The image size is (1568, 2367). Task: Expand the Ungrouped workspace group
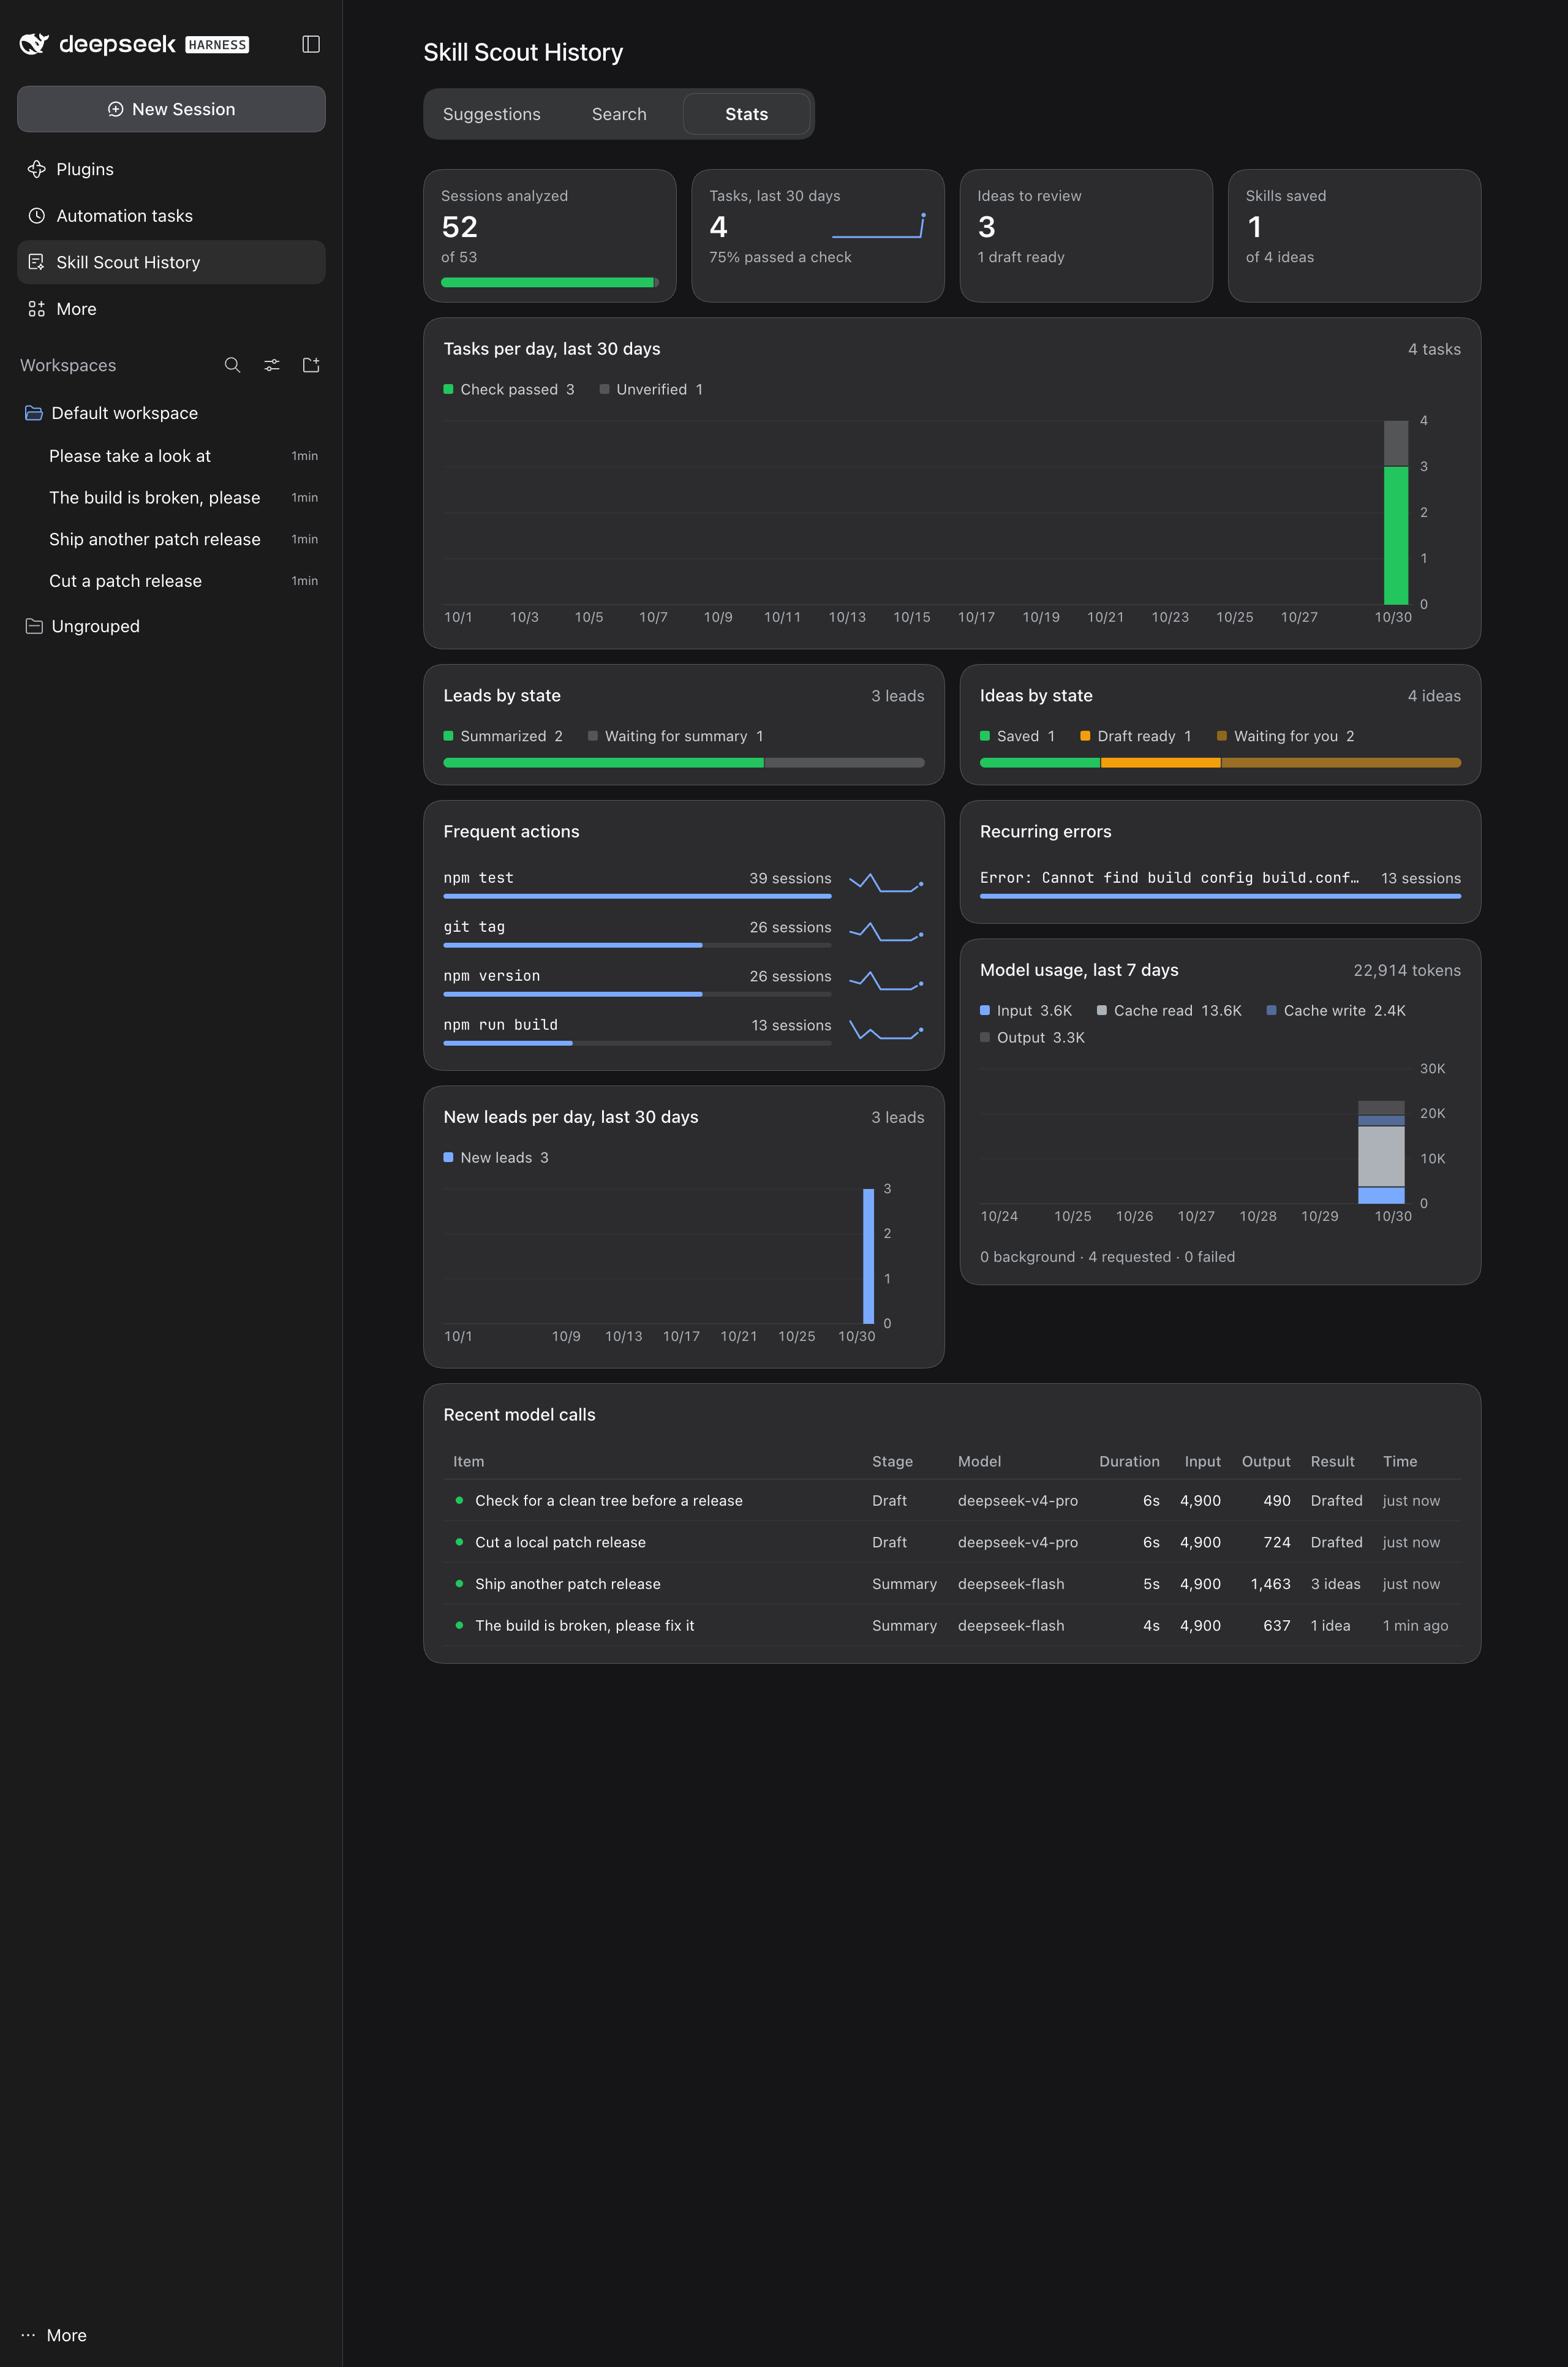pyautogui.click(x=171, y=626)
